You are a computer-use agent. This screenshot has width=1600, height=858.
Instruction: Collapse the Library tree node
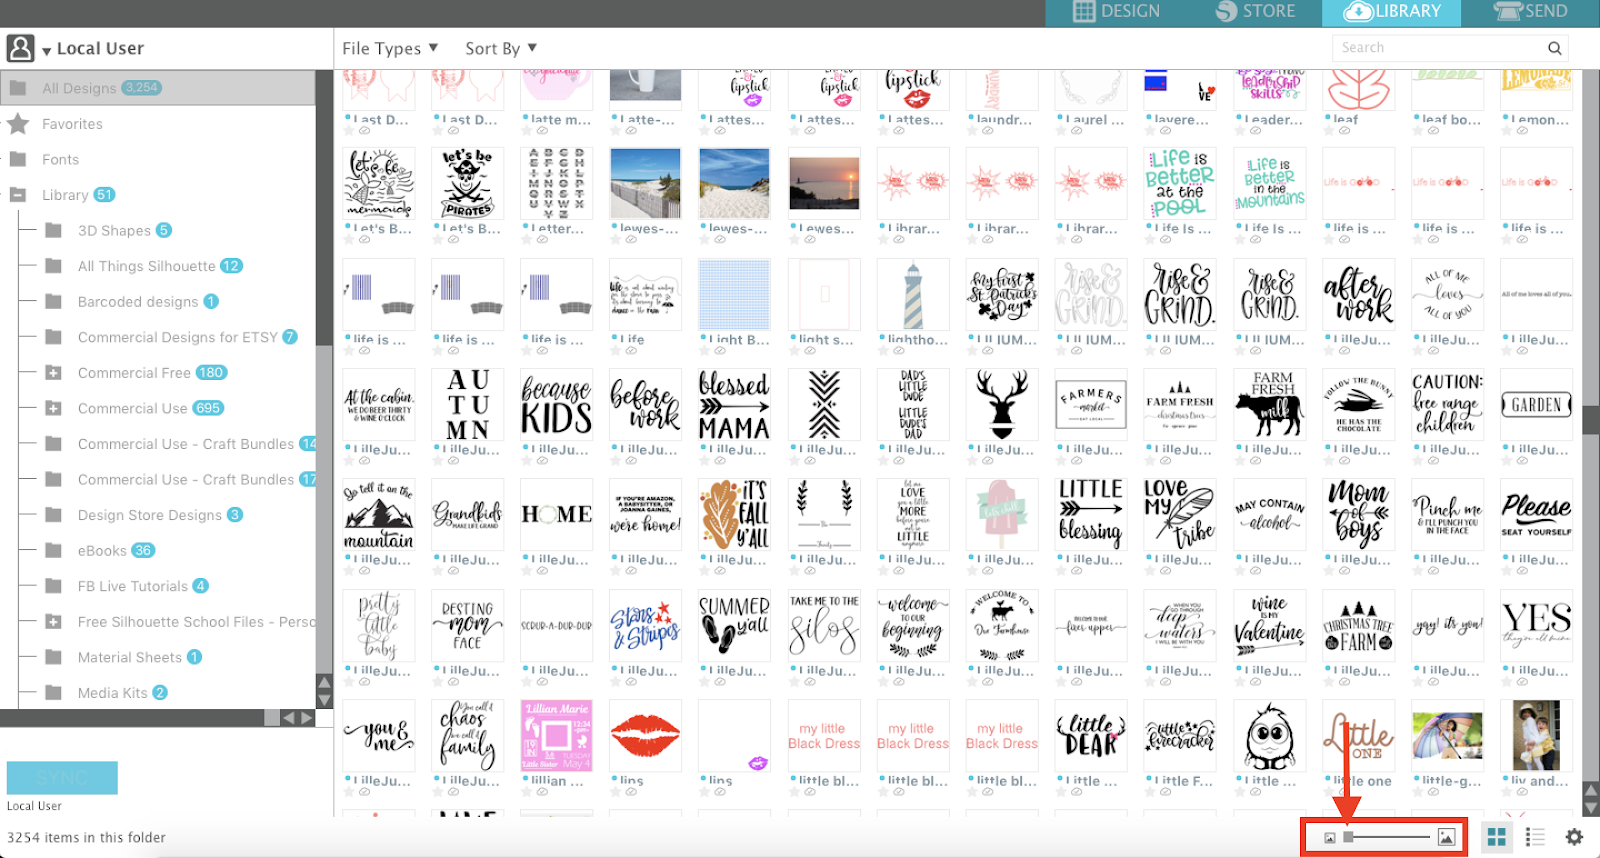tap(18, 195)
